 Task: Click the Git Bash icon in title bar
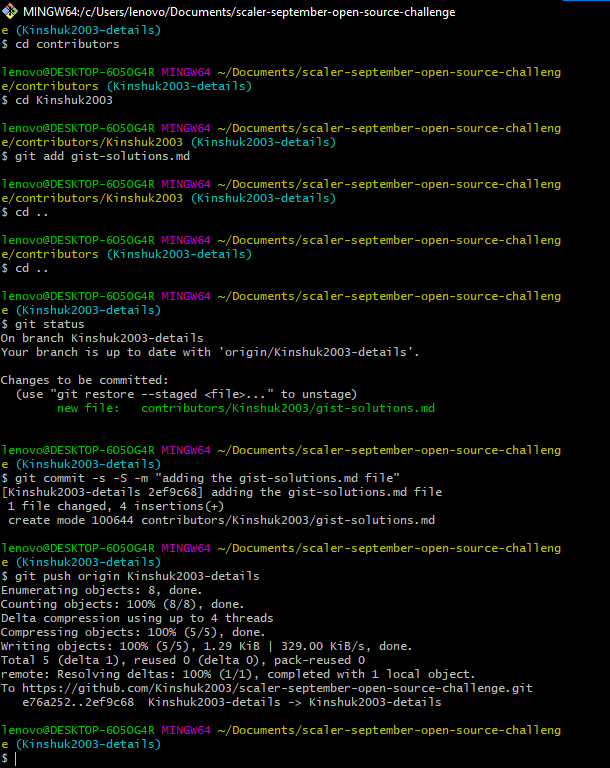[10, 11]
